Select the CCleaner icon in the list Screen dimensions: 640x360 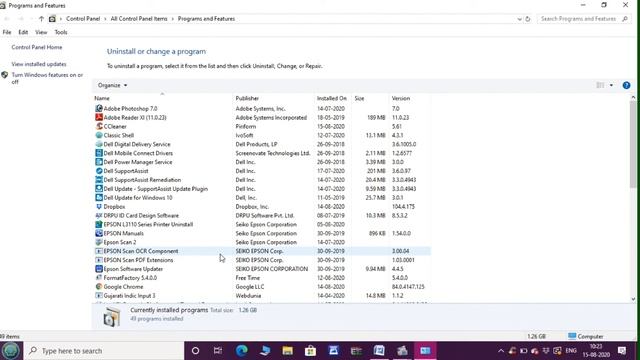99,127
